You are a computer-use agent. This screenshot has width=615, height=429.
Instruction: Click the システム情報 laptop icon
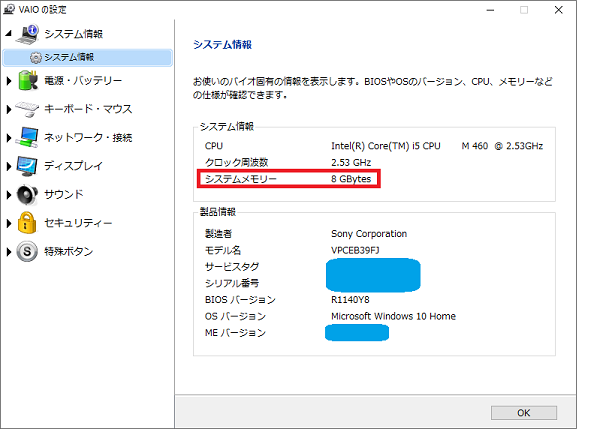point(27,34)
